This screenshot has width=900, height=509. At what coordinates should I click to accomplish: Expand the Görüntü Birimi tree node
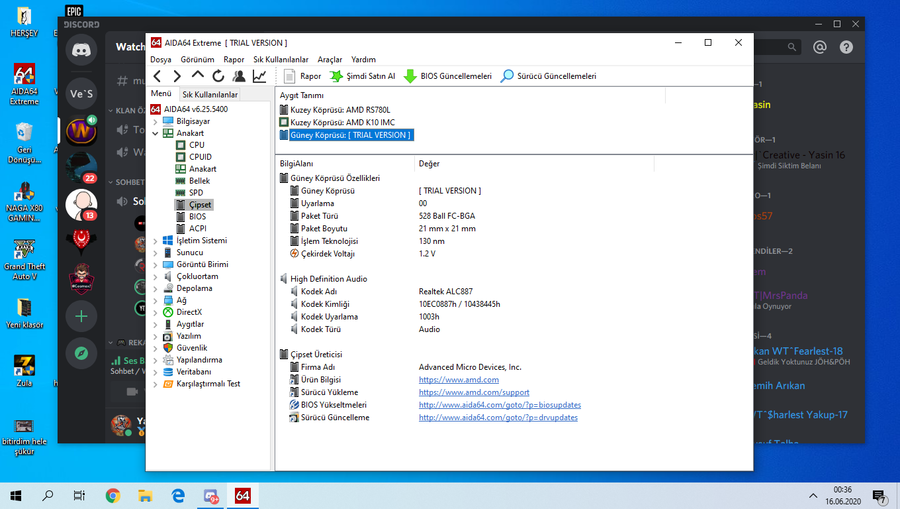[x=156, y=265]
